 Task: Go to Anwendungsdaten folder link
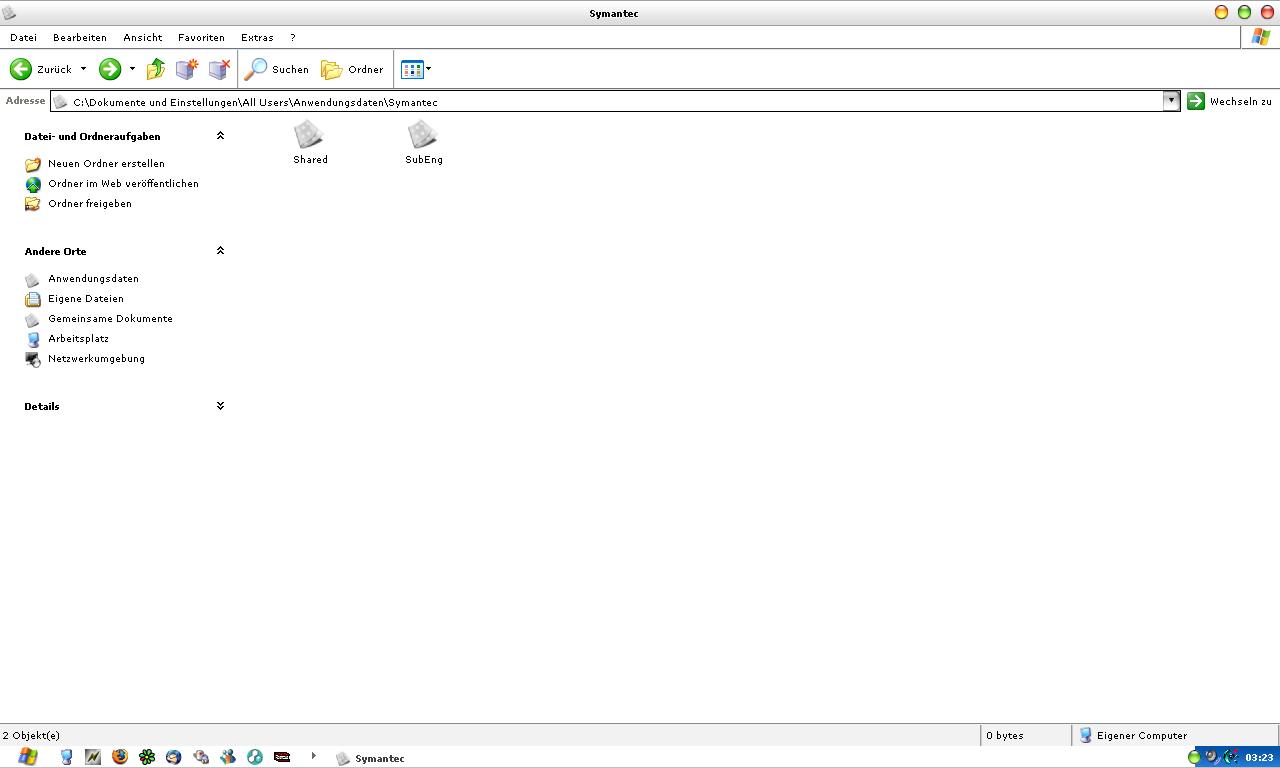(x=93, y=278)
